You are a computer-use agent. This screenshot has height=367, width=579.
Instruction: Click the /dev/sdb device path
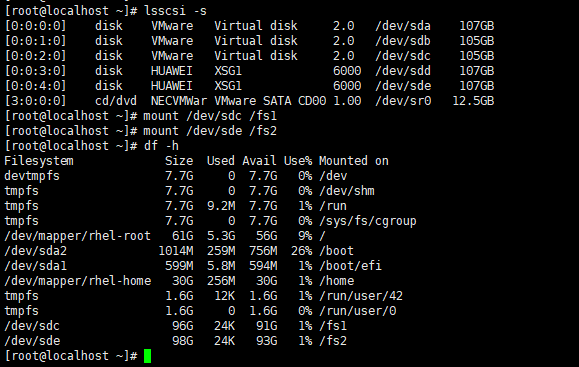click(403, 41)
